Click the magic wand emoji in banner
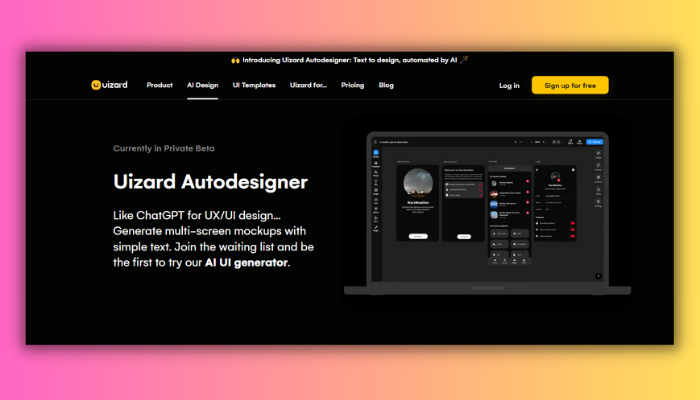 coord(464,59)
